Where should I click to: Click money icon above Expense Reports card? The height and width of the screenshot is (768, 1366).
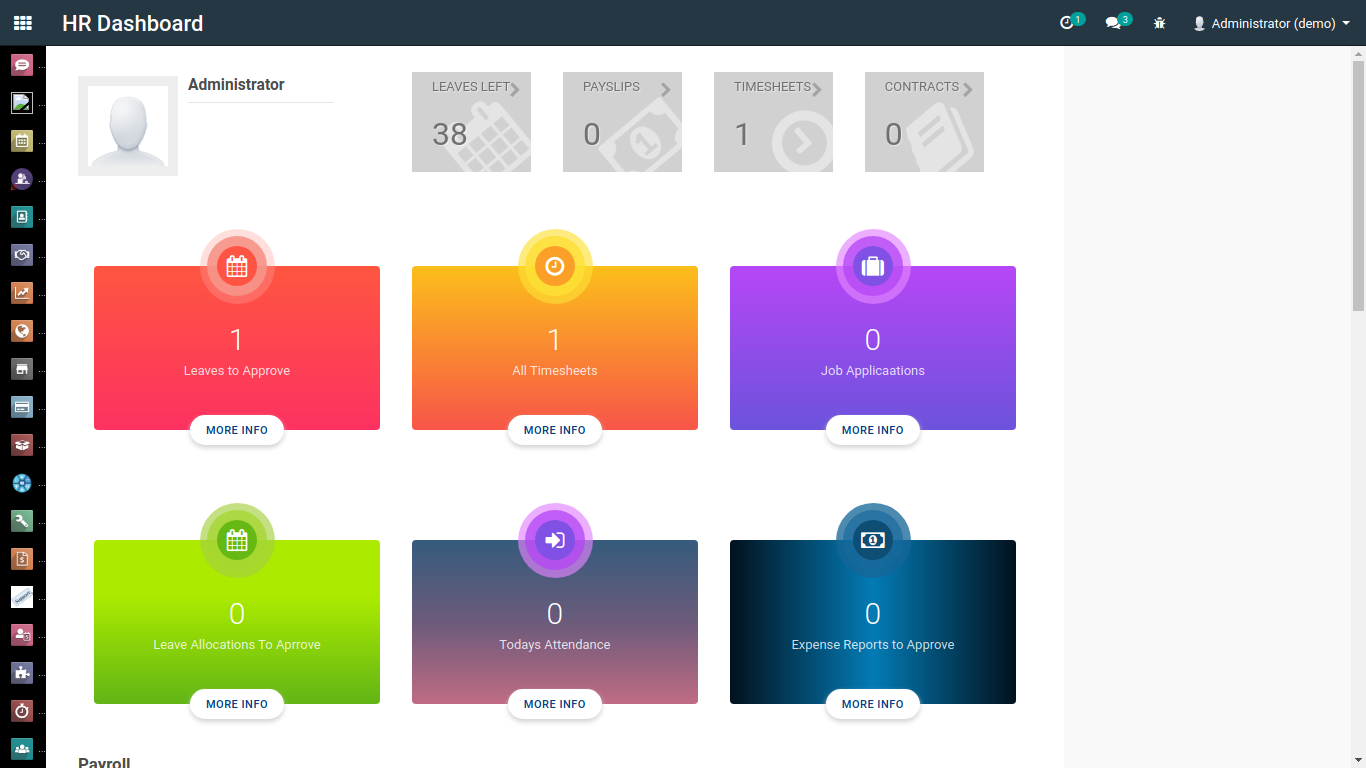pos(873,540)
